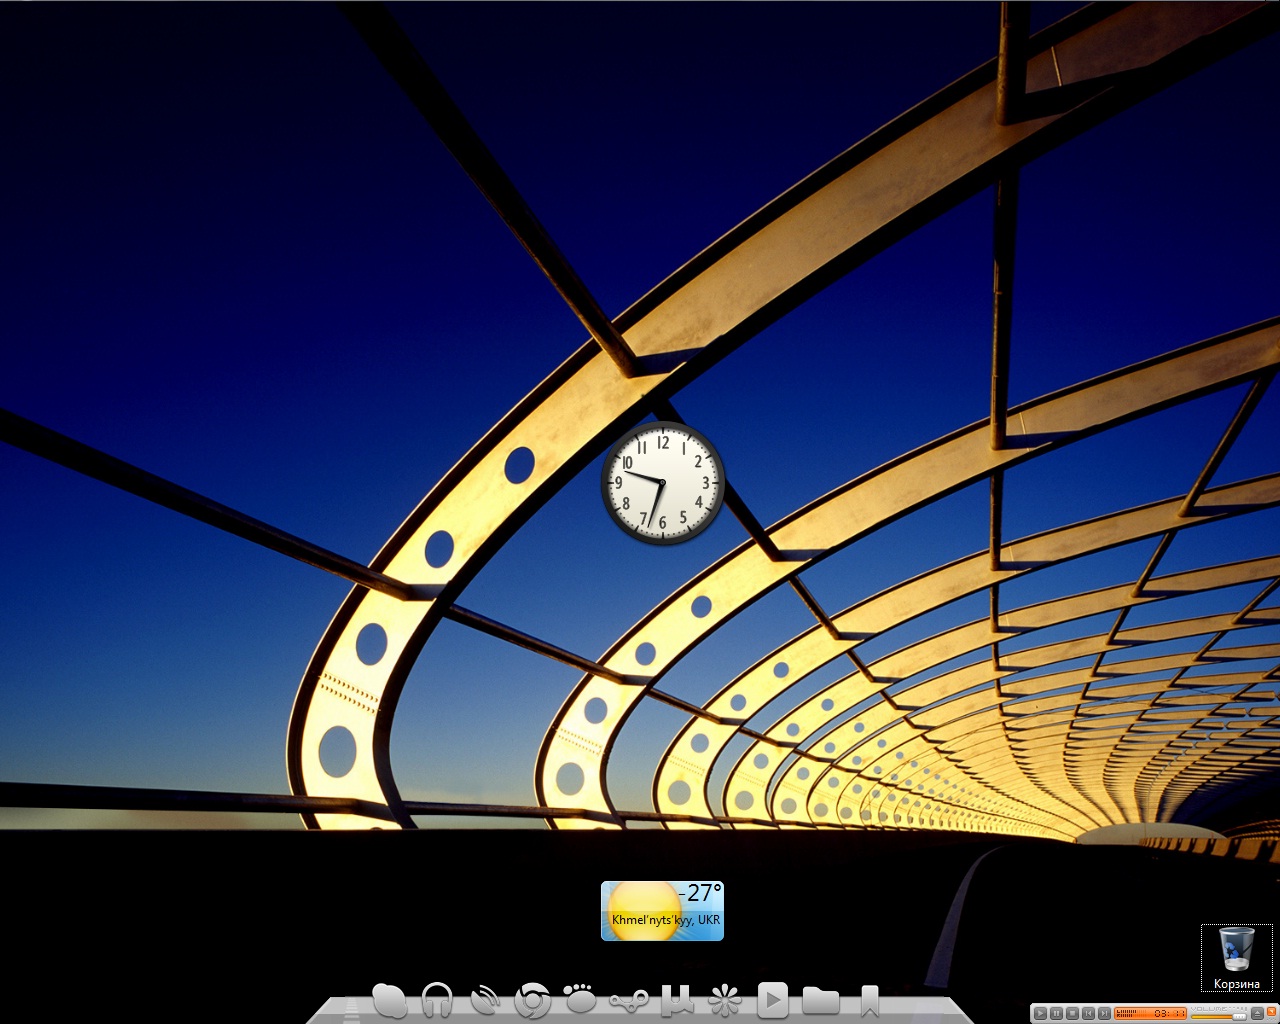Open the Khmel'nyts'kyy weather gadget
The width and height of the screenshot is (1280, 1024).
pyautogui.click(x=662, y=911)
